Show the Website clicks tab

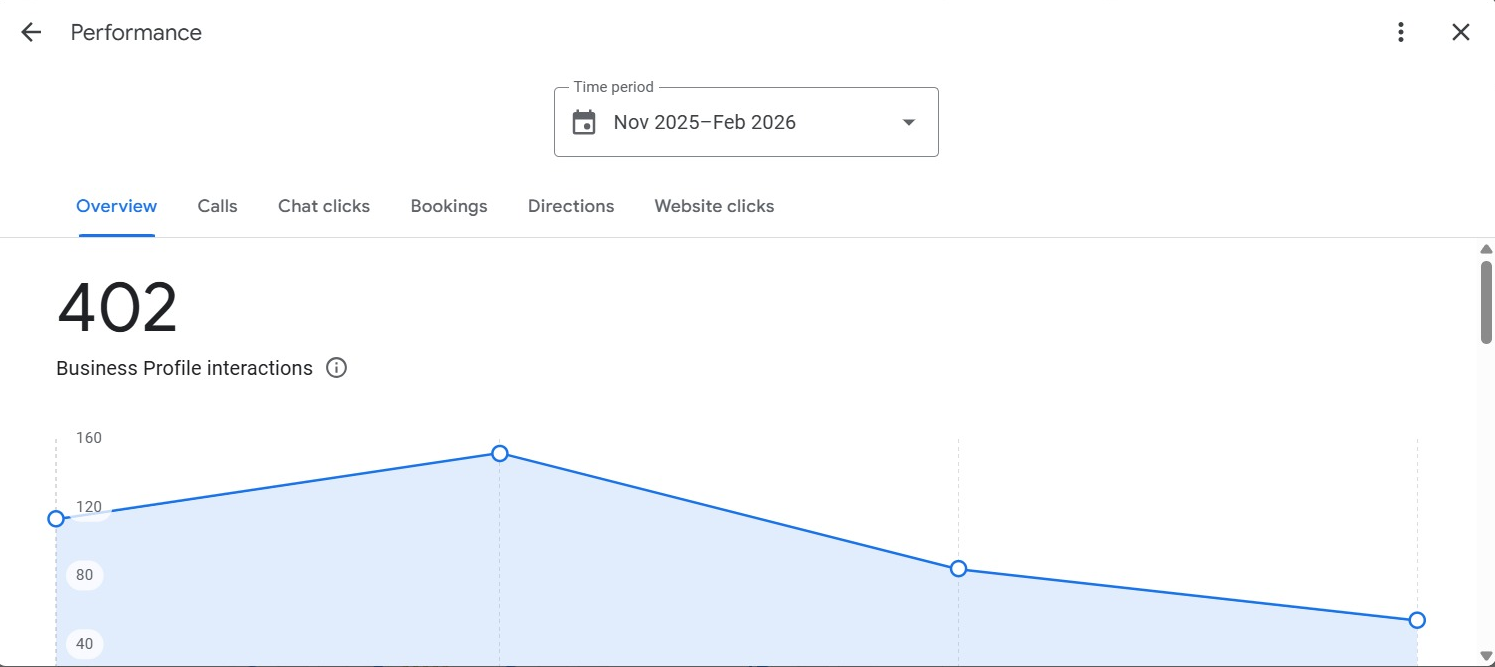pyautogui.click(x=714, y=206)
